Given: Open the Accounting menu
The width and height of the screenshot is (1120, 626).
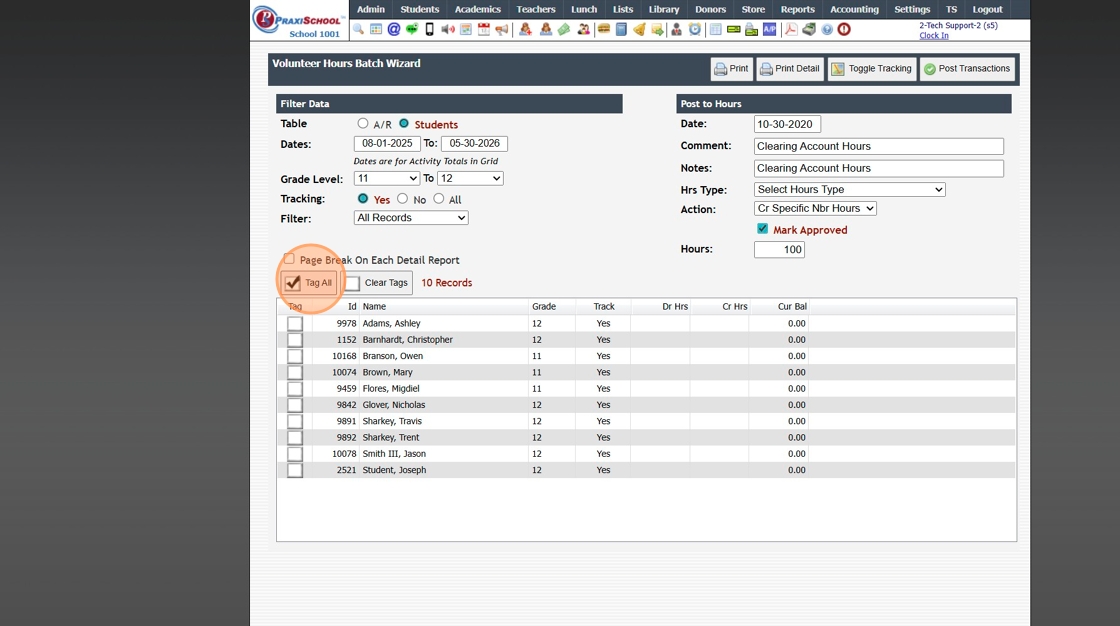Looking at the screenshot, I should pos(854,9).
